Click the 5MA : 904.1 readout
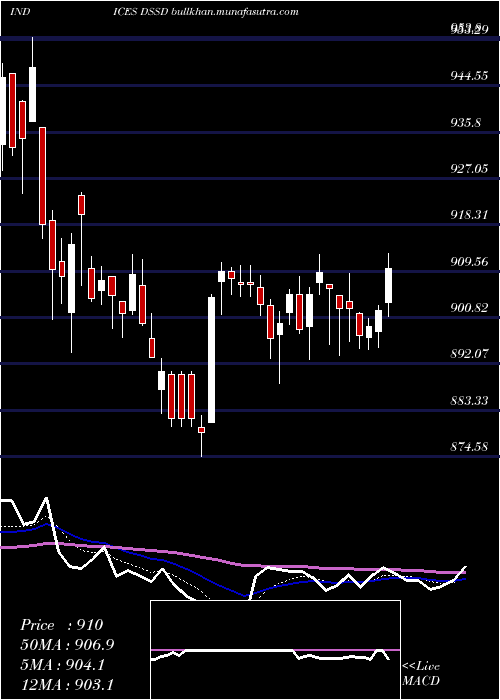The image size is (500, 700). coord(62,664)
